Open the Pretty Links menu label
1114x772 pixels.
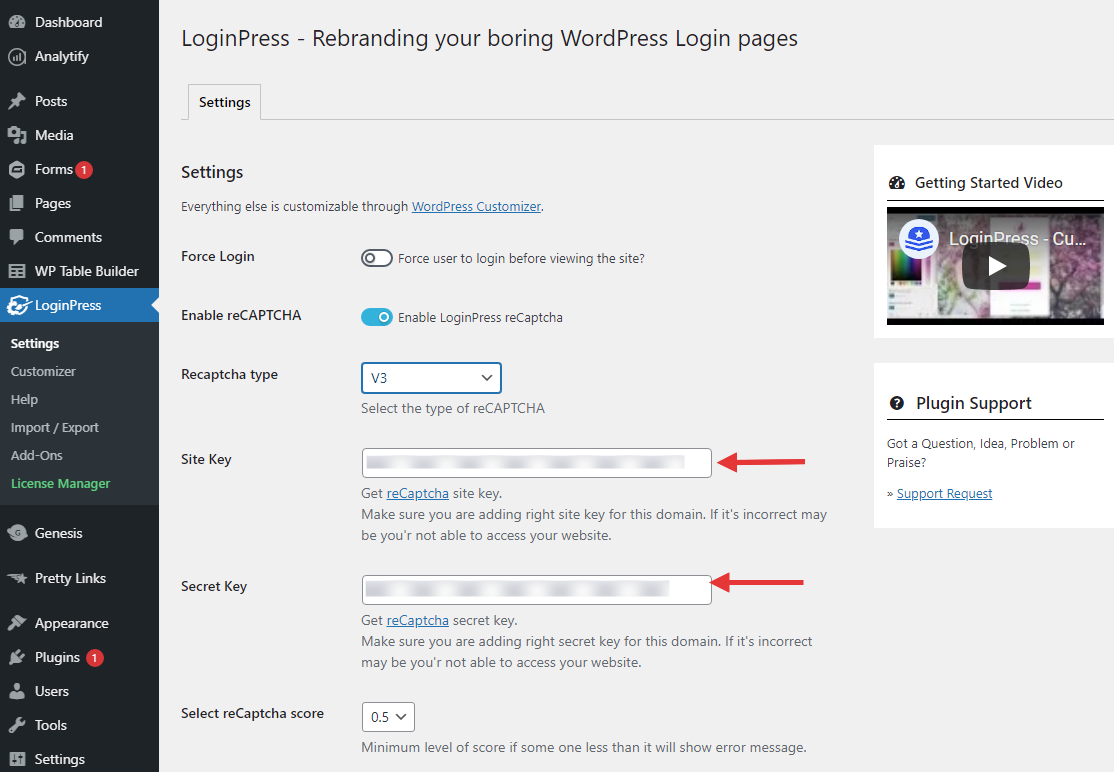pos(70,578)
